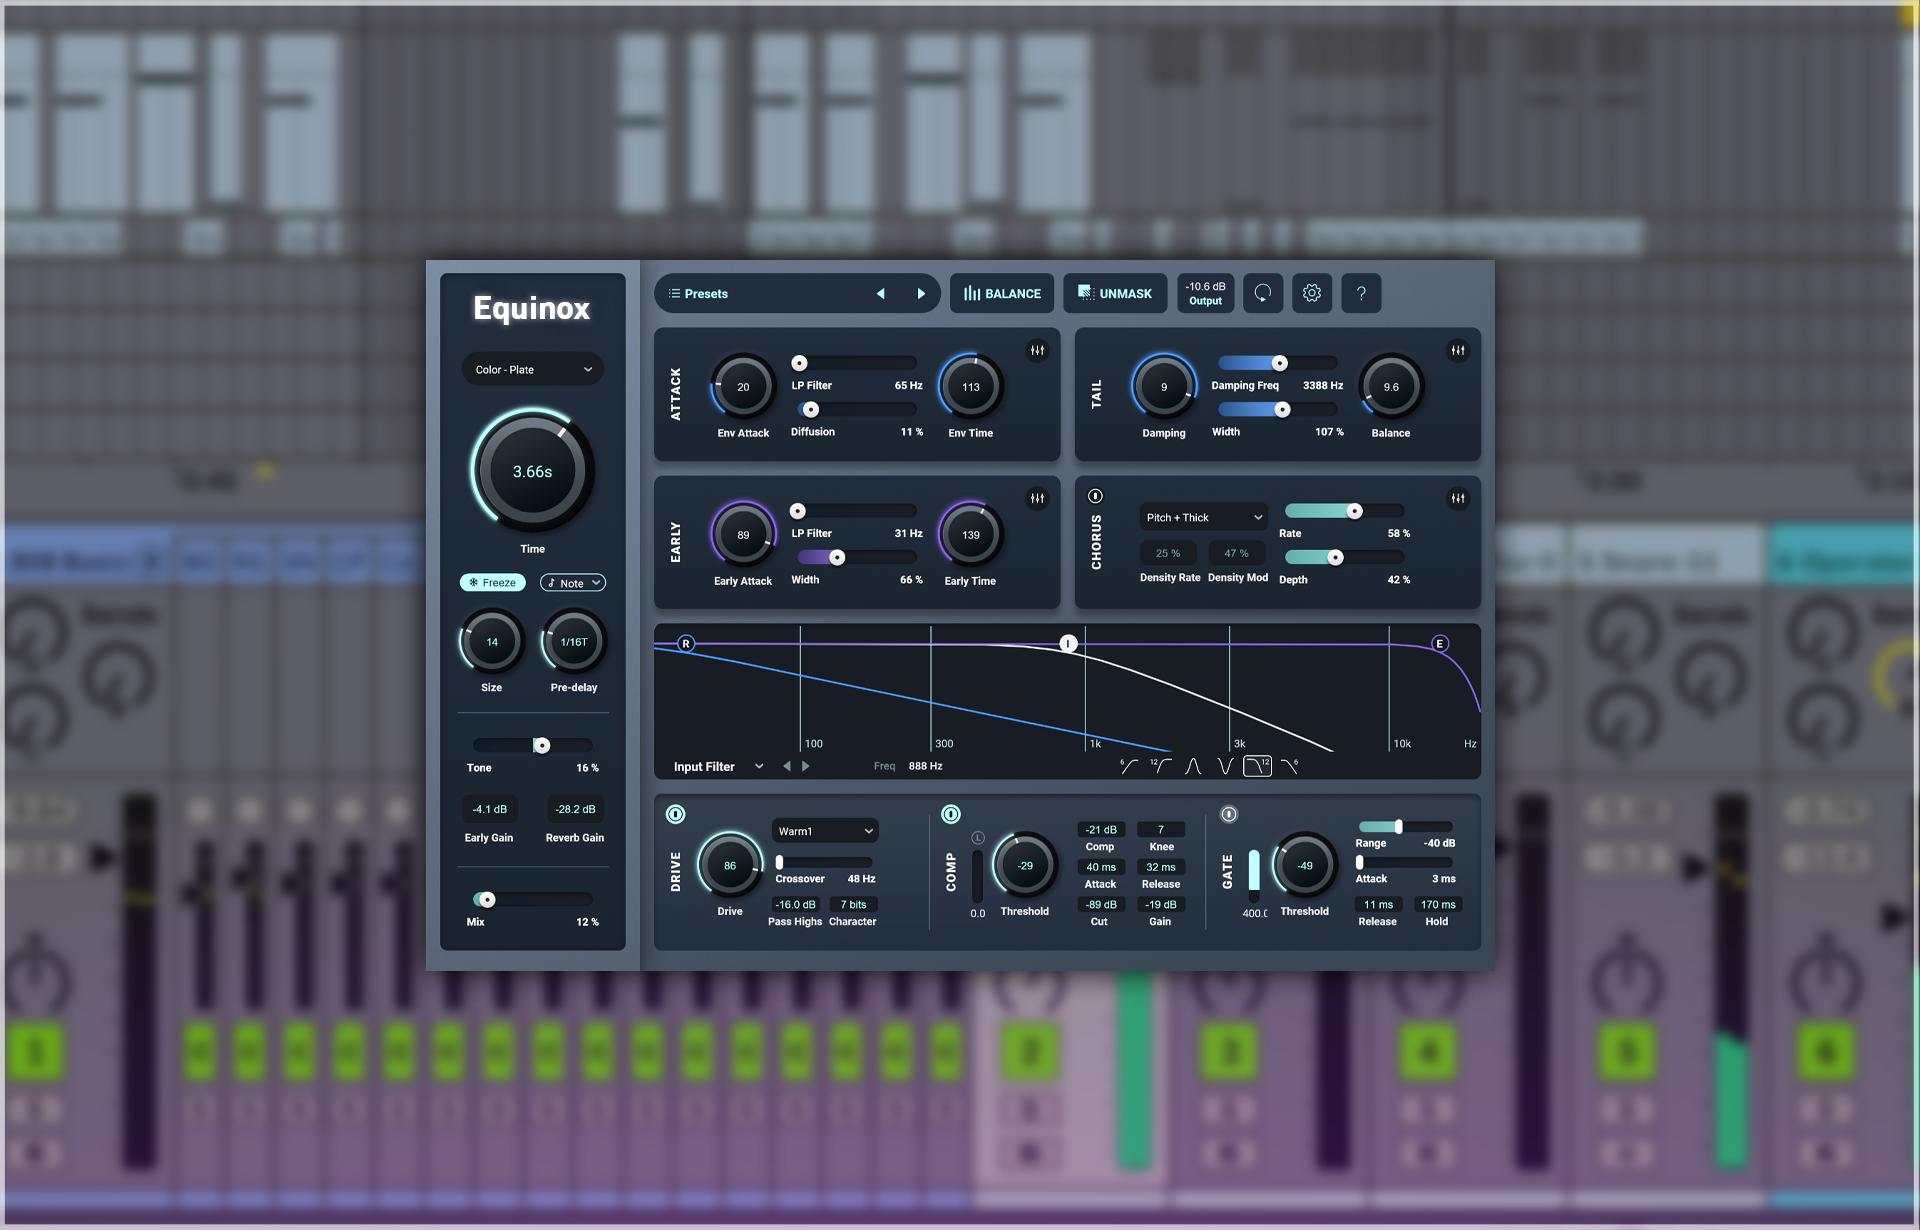Open the help question mark icon
Image resolution: width=1920 pixels, height=1230 pixels.
(x=1361, y=293)
